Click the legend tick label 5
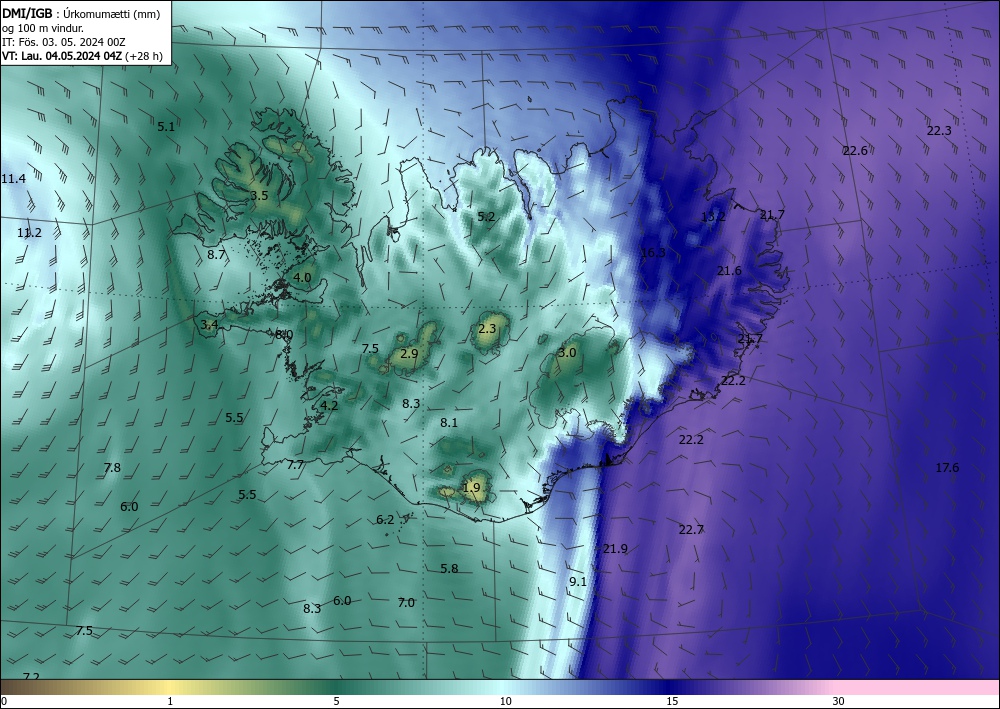Viewport: 1000px width, 709px height. pyautogui.click(x=336, y=701)
